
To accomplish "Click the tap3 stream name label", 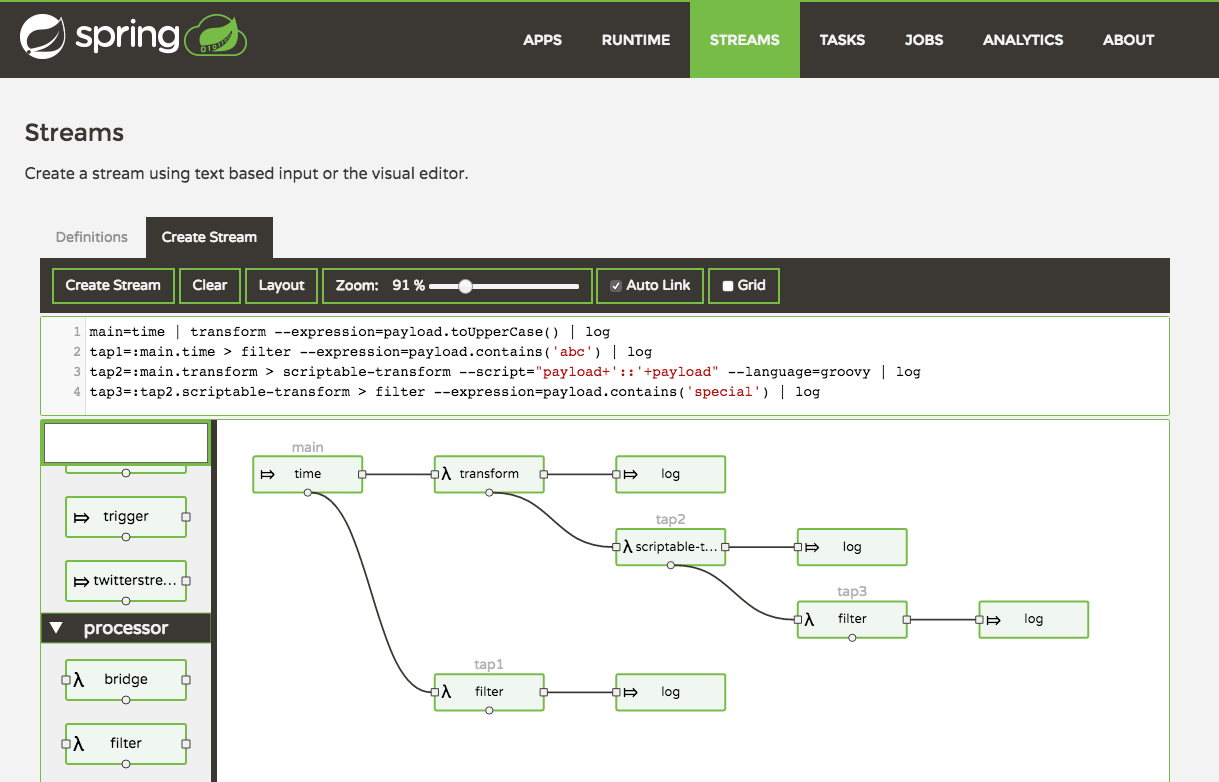I will pos(852,592).
